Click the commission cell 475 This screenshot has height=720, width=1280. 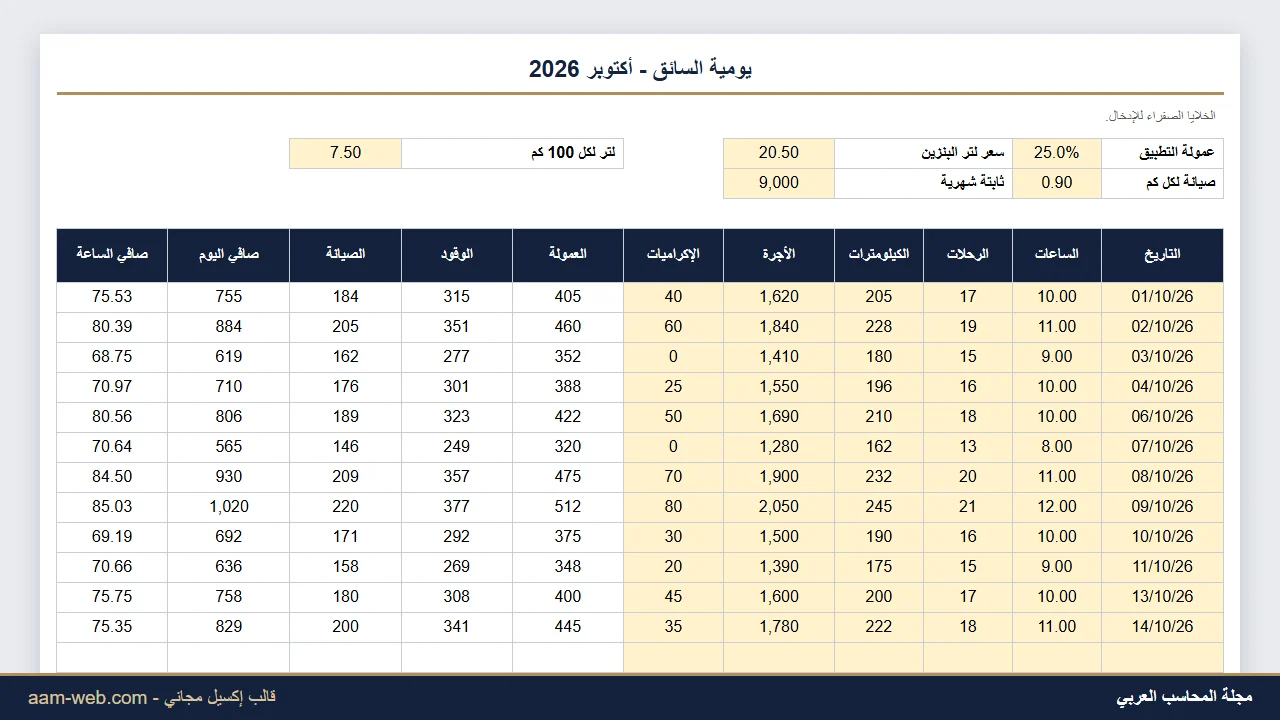click(x=568, y=477)
